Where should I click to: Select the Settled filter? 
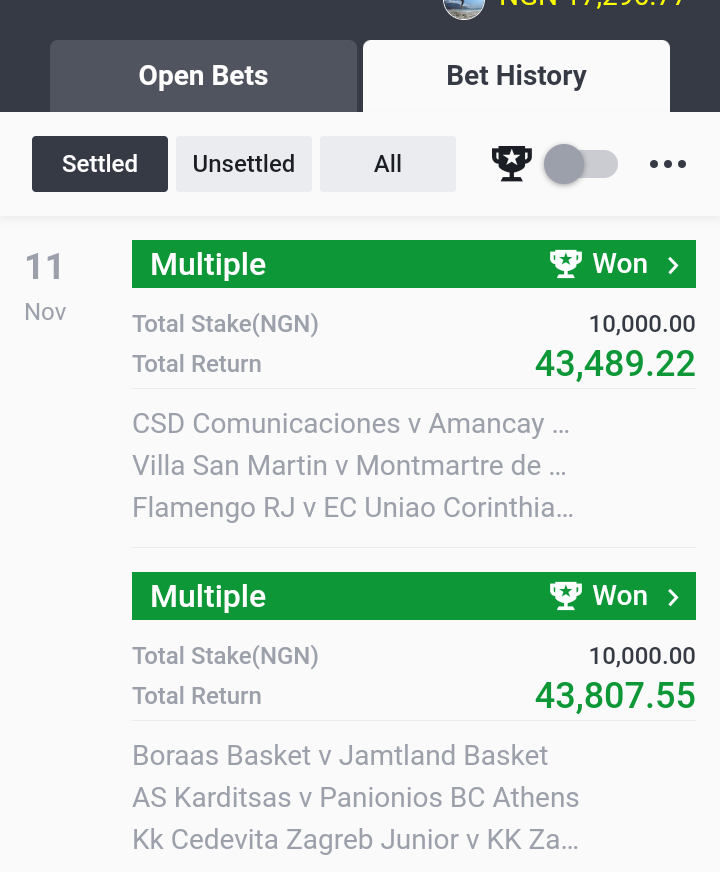100,164
